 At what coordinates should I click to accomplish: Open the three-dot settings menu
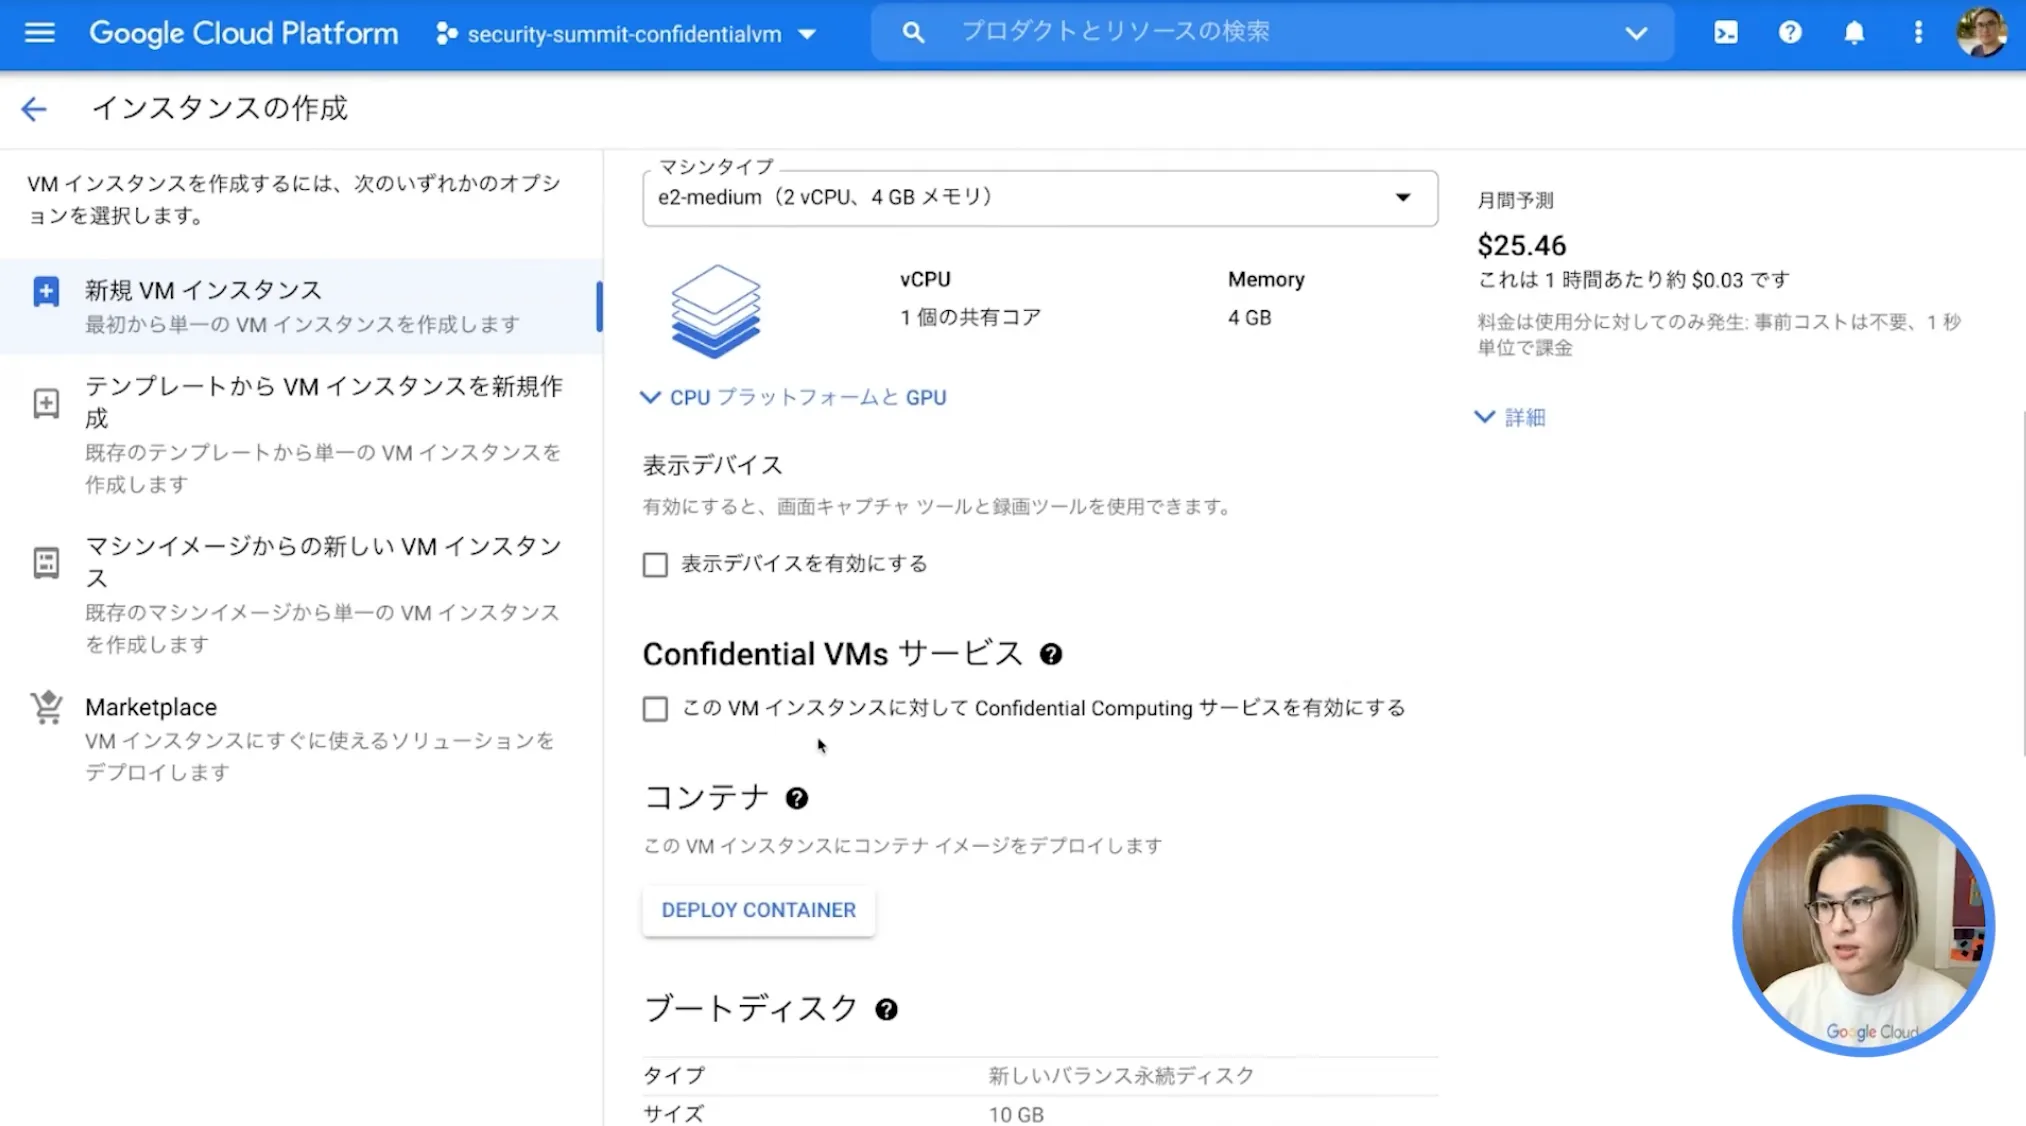pos(1918,33)
